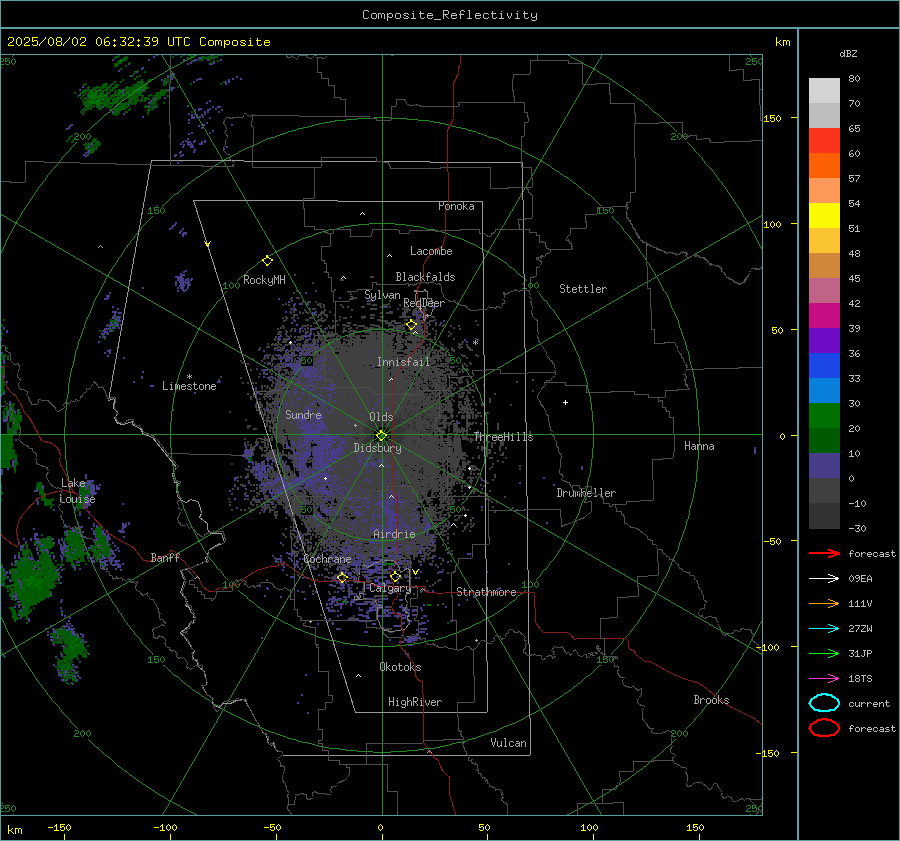900x841 pixels.
Task: Click the Blackfalds city label
Action: [425, 277]
